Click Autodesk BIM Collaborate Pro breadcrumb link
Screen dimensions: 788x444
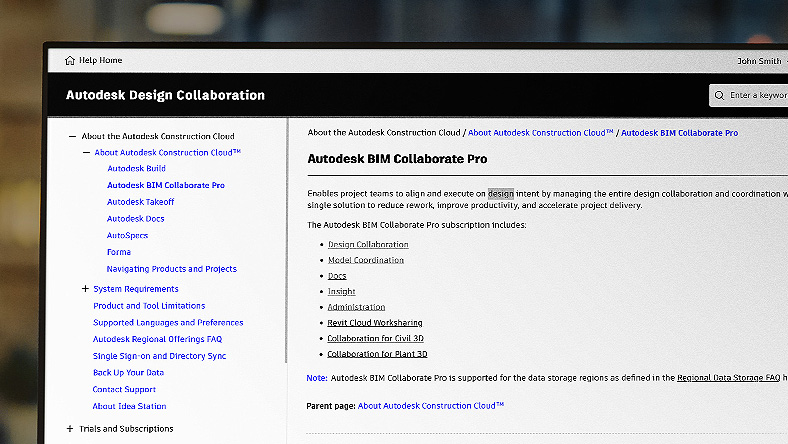pyautogui.click(x=679, y=133)
